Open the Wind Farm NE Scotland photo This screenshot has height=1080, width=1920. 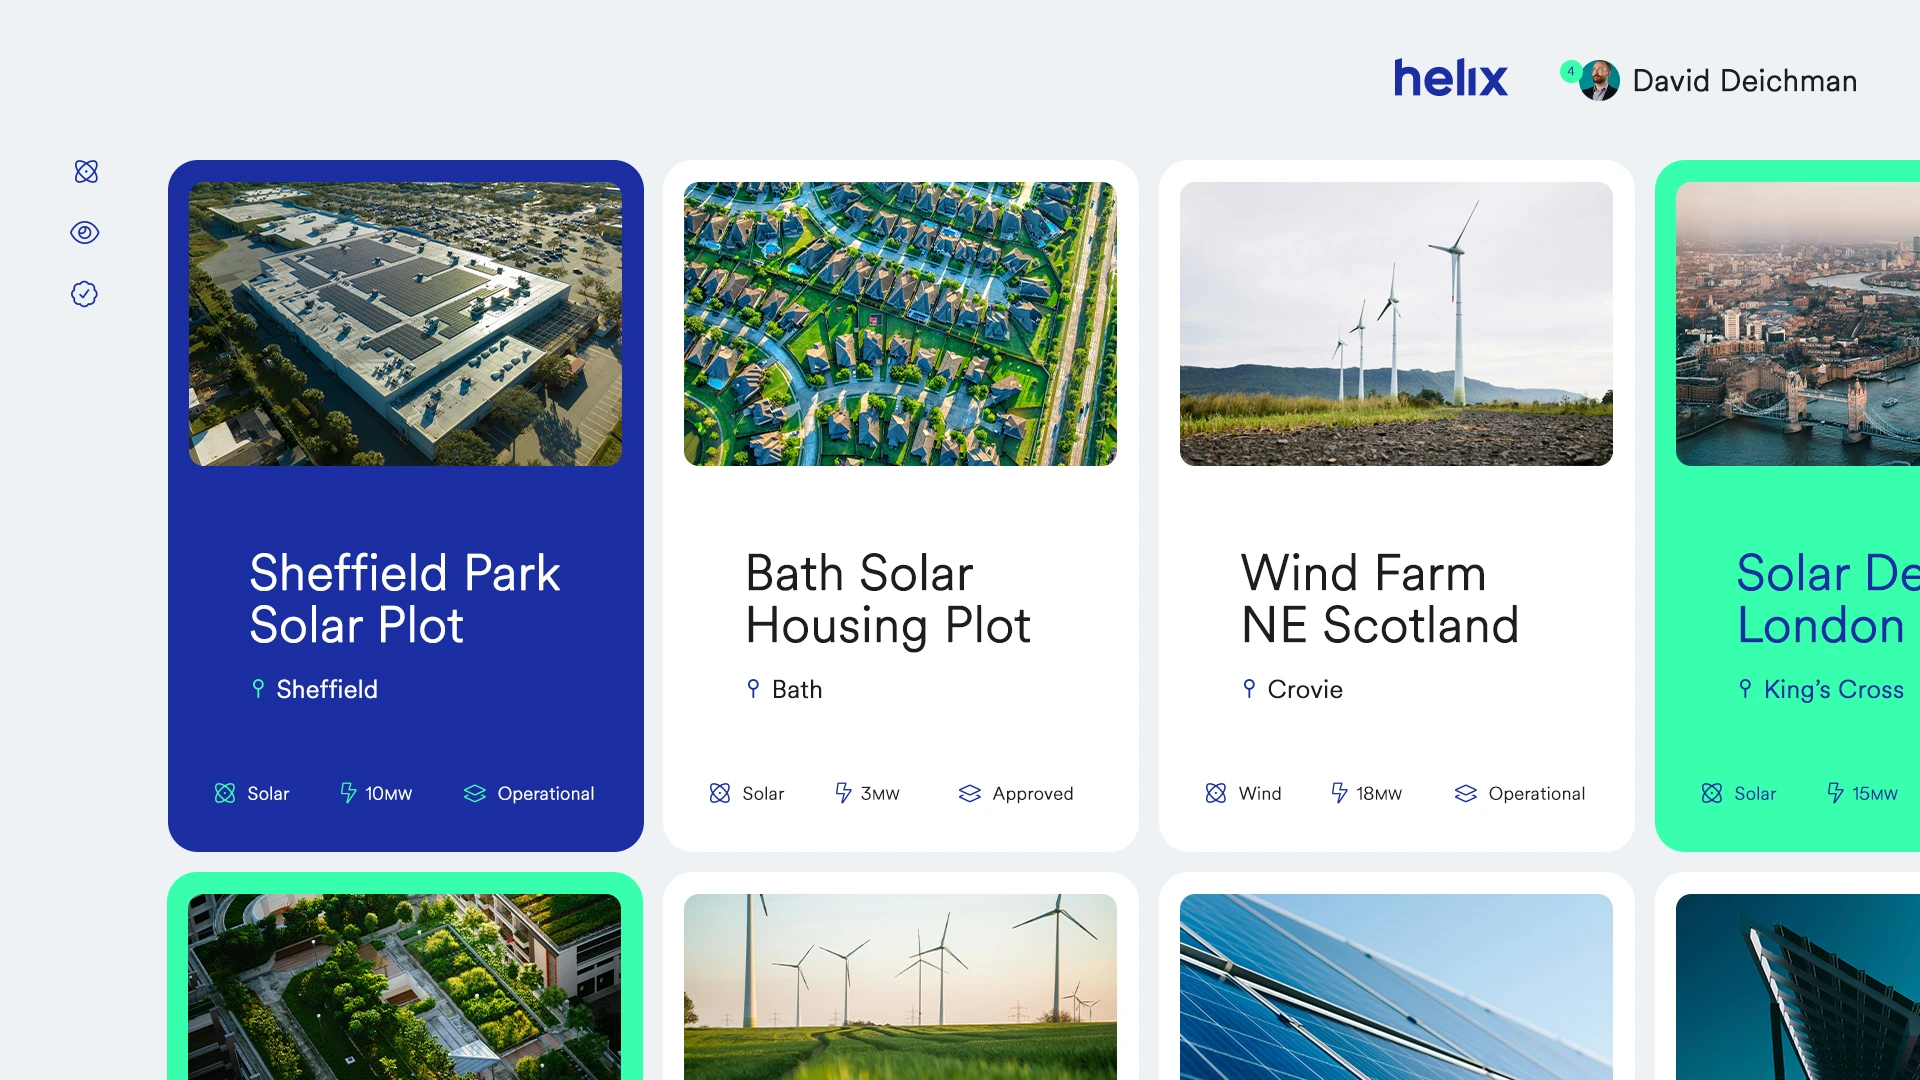pos(1396,324)
